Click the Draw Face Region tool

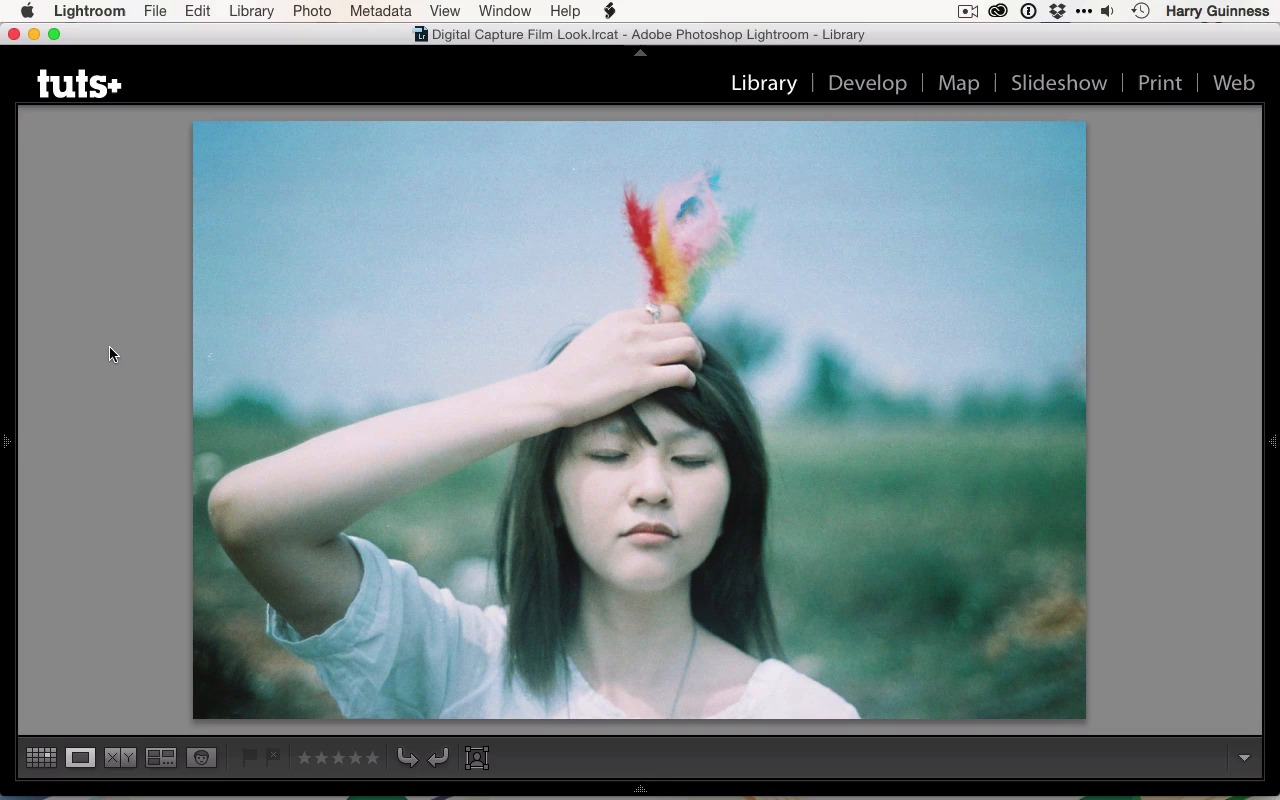point(477,758)
